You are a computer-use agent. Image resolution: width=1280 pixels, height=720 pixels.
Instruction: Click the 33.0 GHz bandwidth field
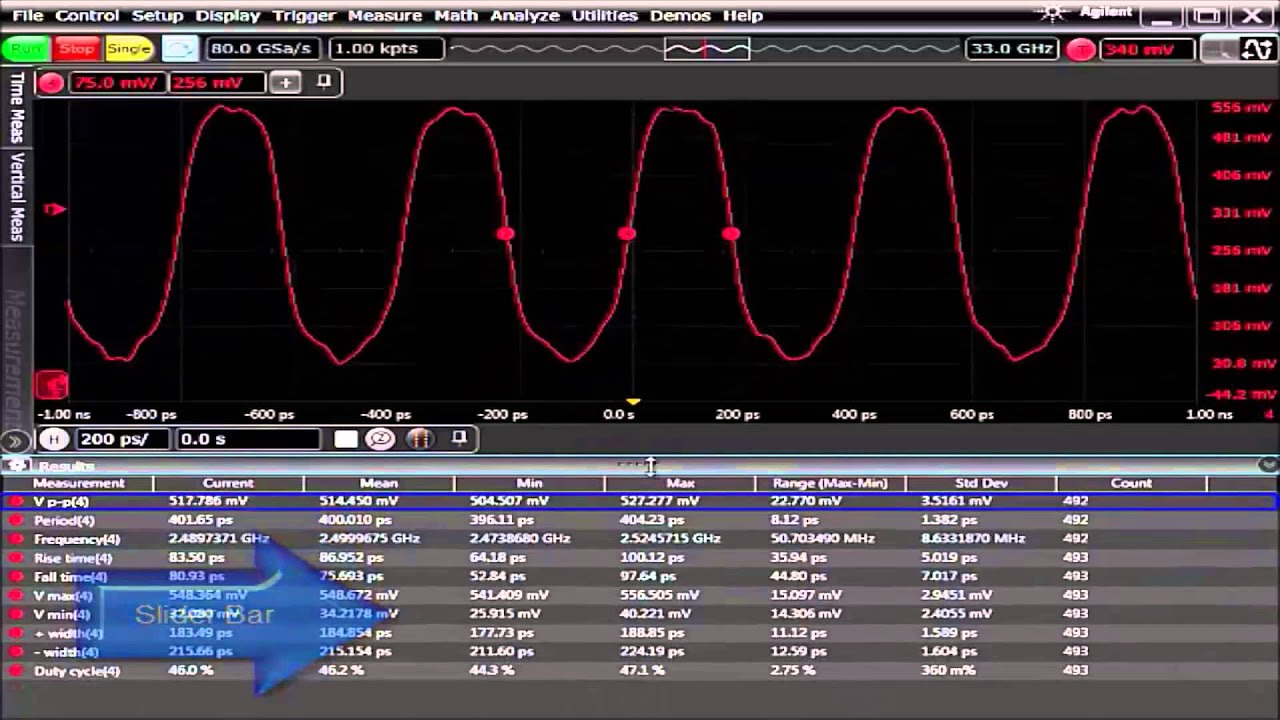click(1011, 49)
